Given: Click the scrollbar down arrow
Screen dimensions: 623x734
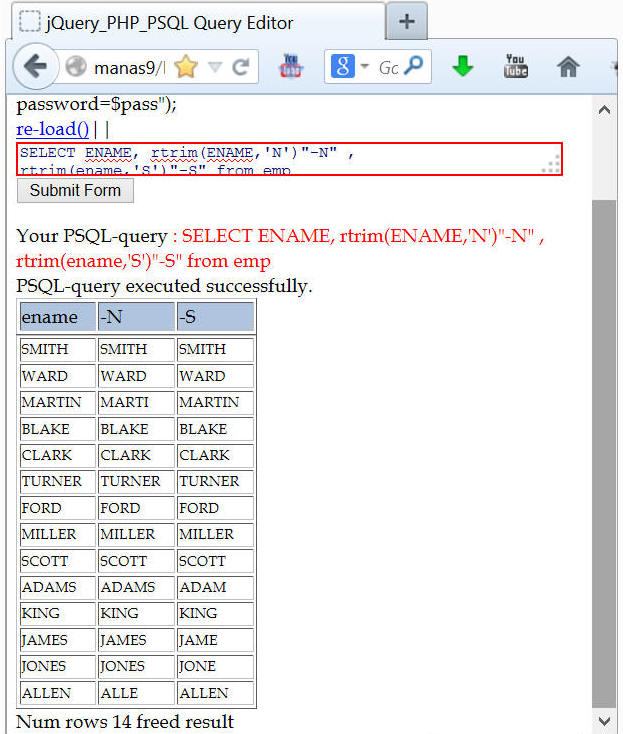Looking at the screenshot, I should click(x=604, y=720).
